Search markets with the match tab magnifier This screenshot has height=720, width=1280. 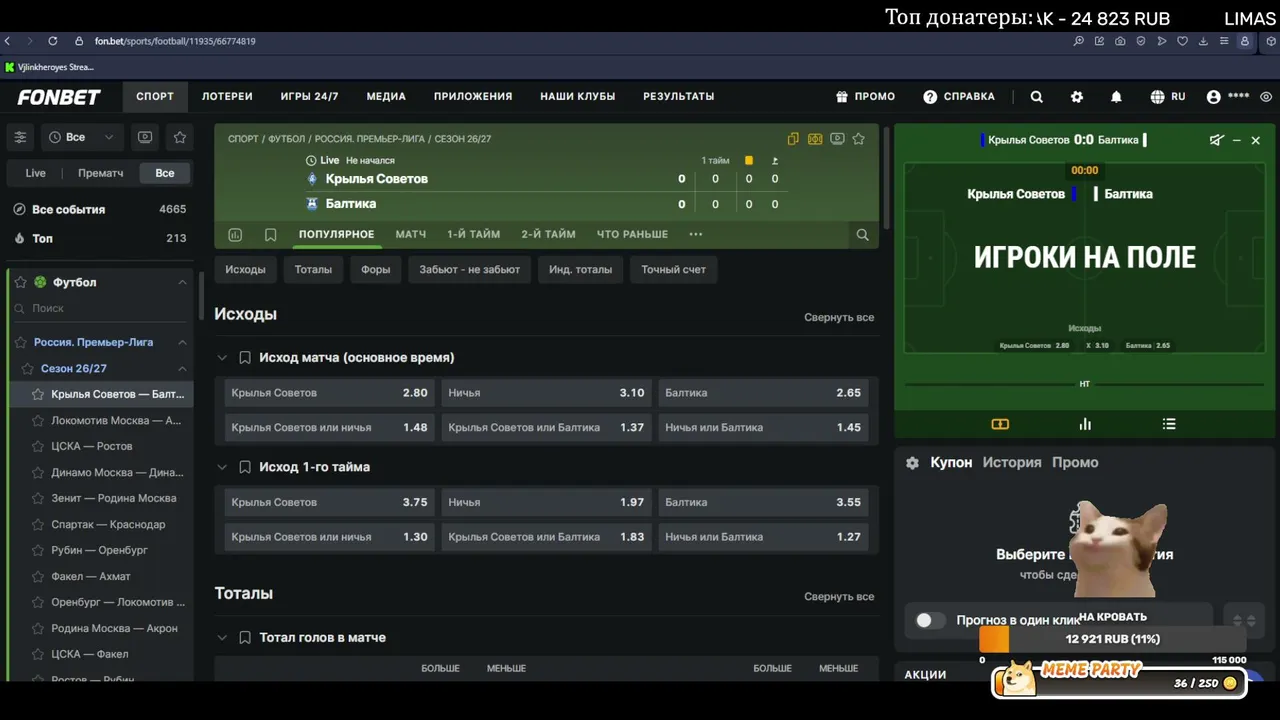(x=862, y=235)
